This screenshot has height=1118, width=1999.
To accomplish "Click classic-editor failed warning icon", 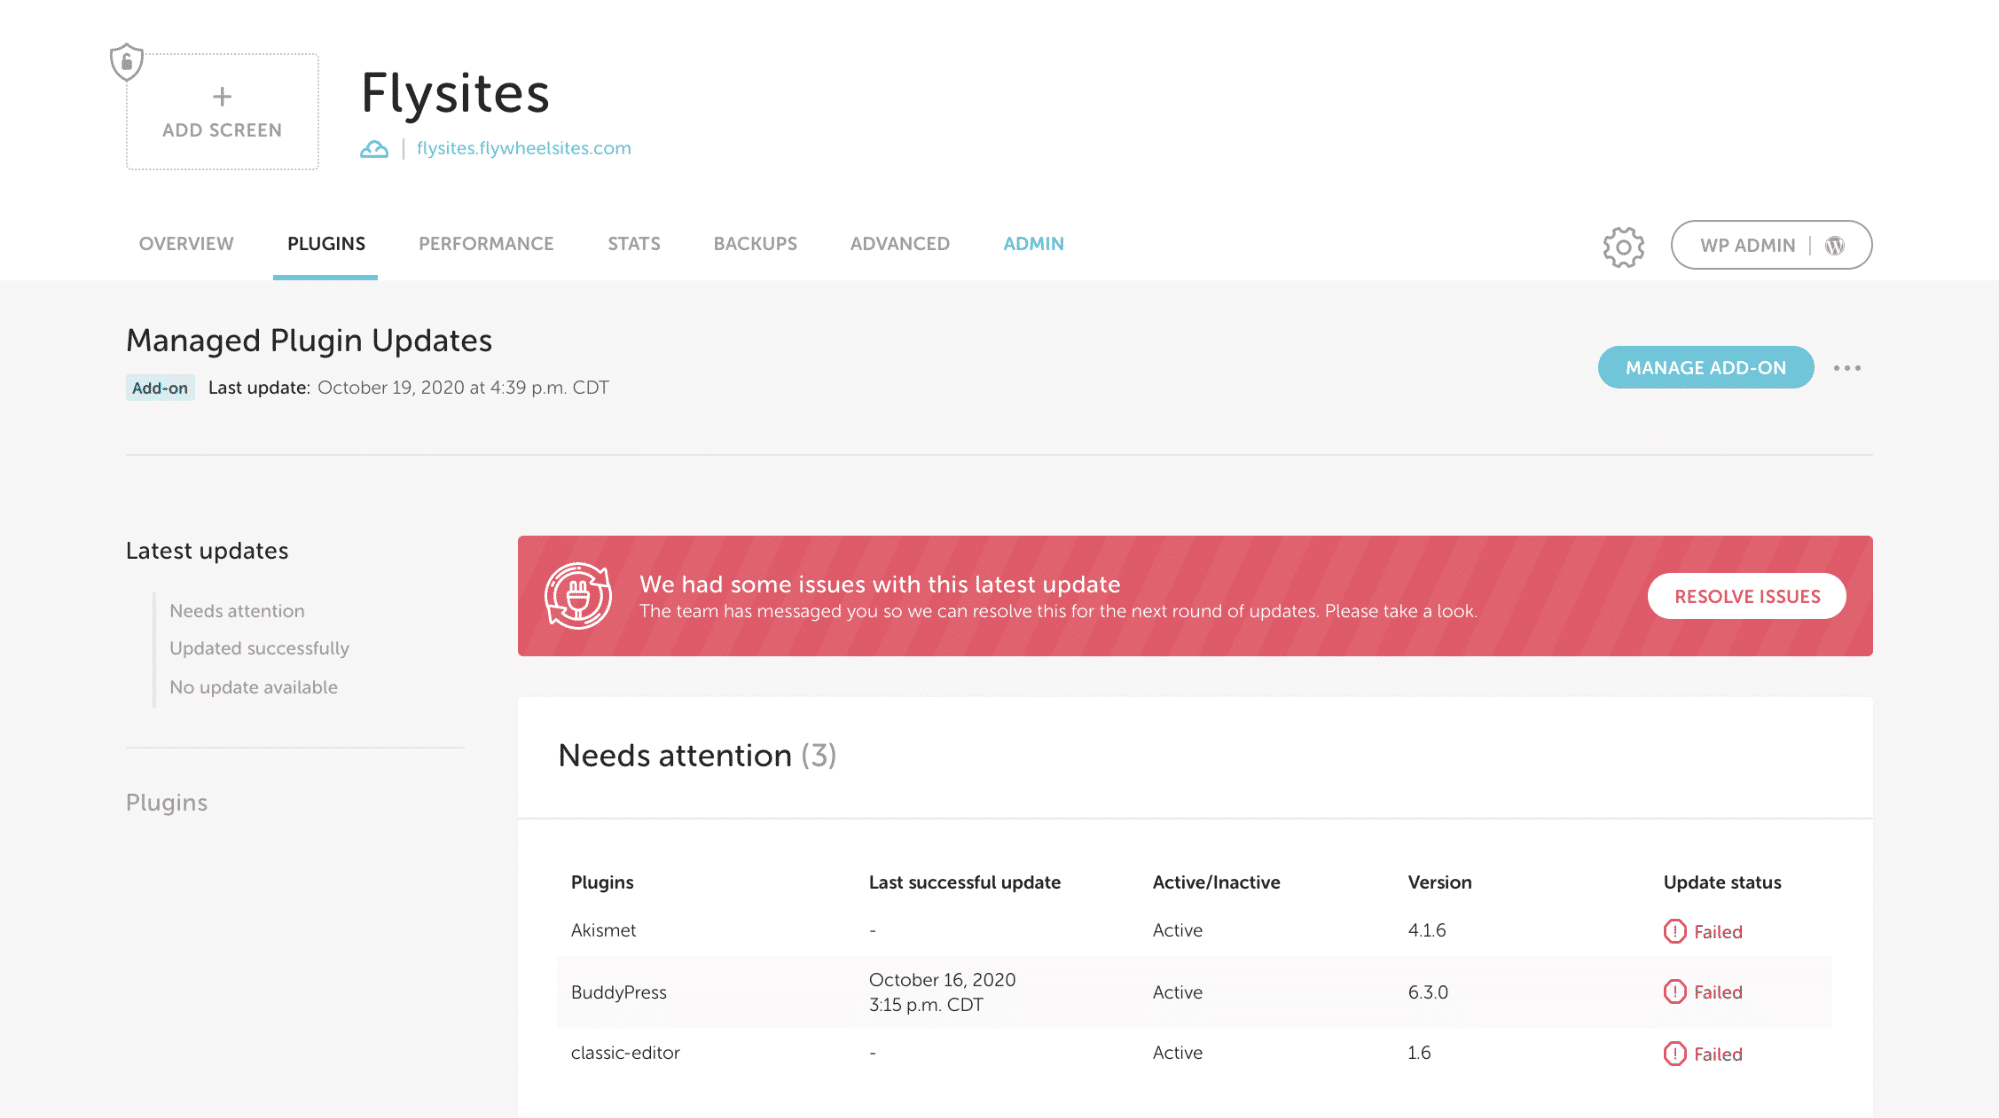I will [x=1674, y=1054].
